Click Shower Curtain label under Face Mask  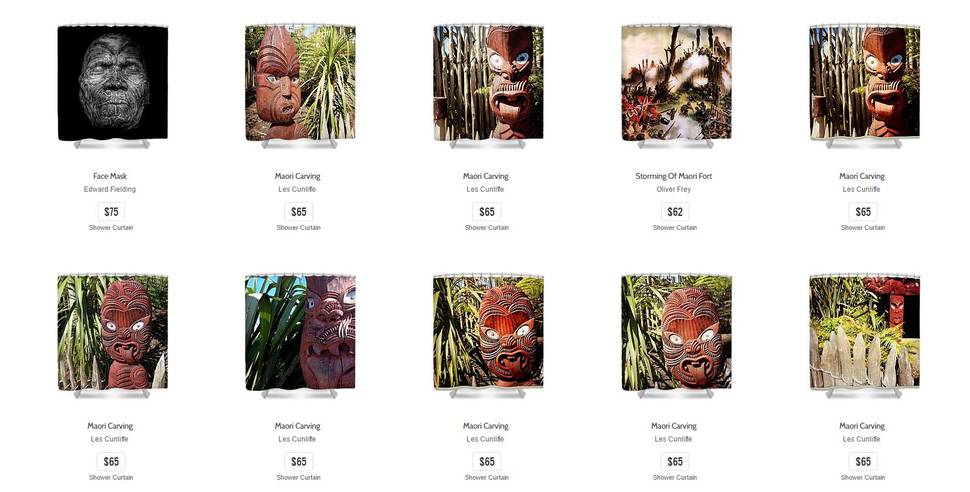tap(111, 228)
